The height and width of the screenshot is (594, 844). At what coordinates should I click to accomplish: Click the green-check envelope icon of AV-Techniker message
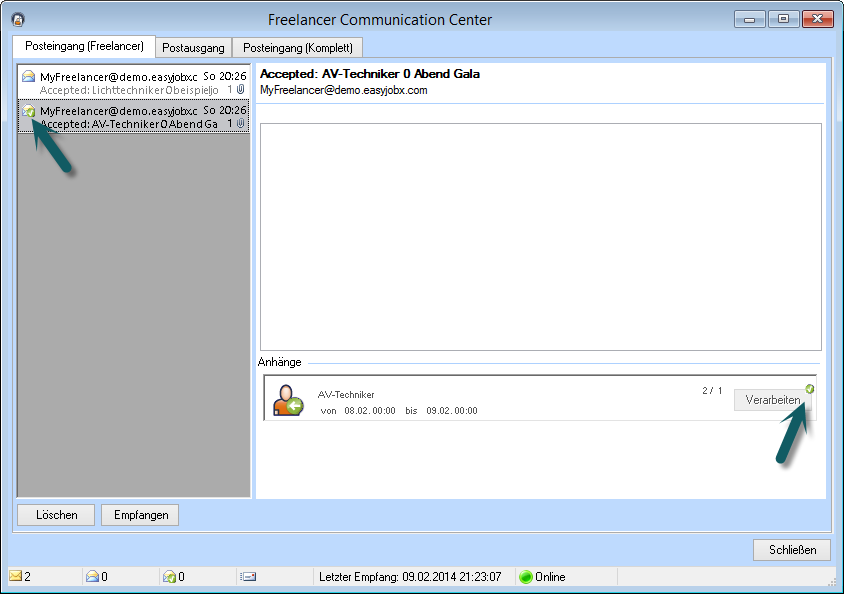(x=29, y=111)
